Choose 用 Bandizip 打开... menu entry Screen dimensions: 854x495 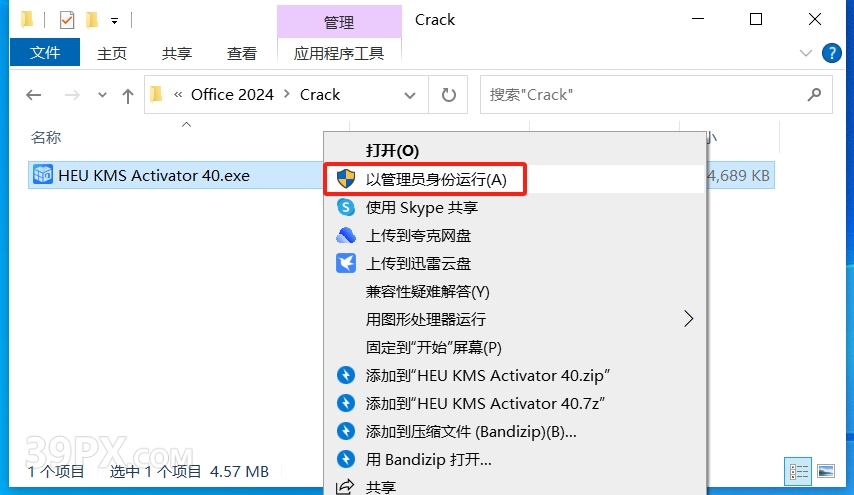click(515, 460)
